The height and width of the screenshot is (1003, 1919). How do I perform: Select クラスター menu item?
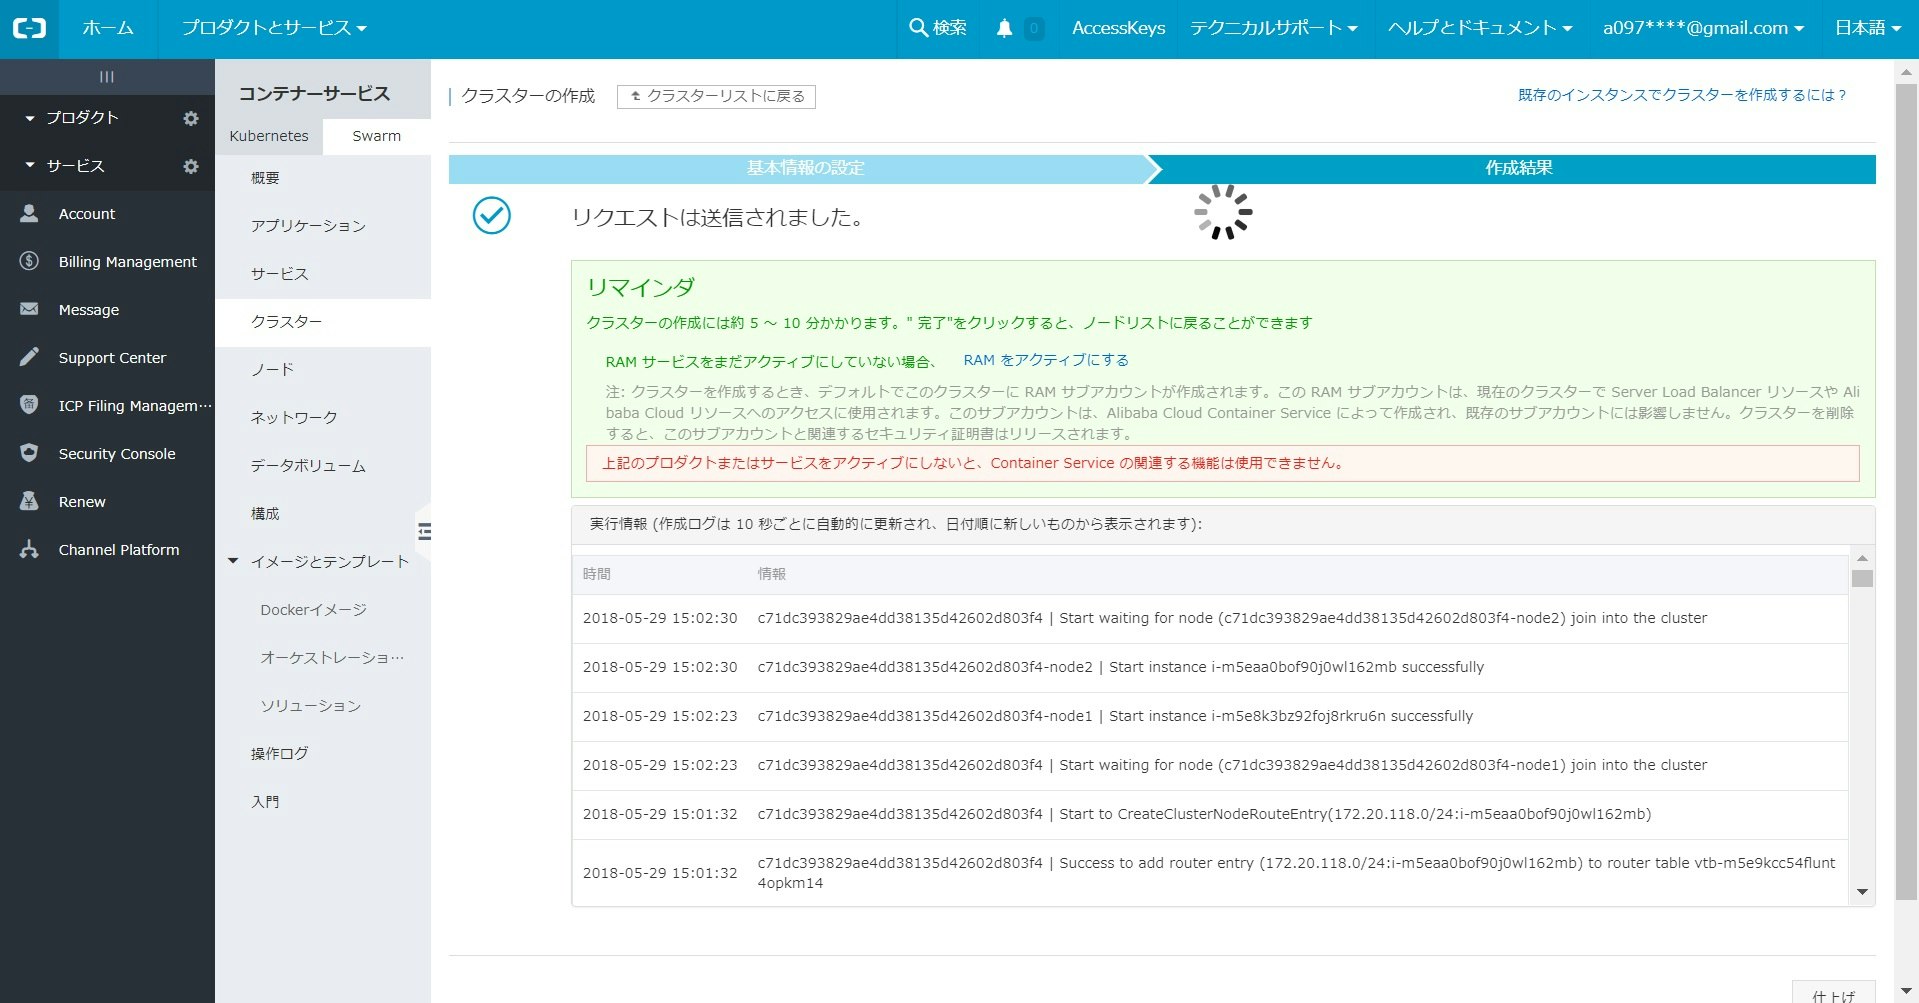click(x=323, y=322)
